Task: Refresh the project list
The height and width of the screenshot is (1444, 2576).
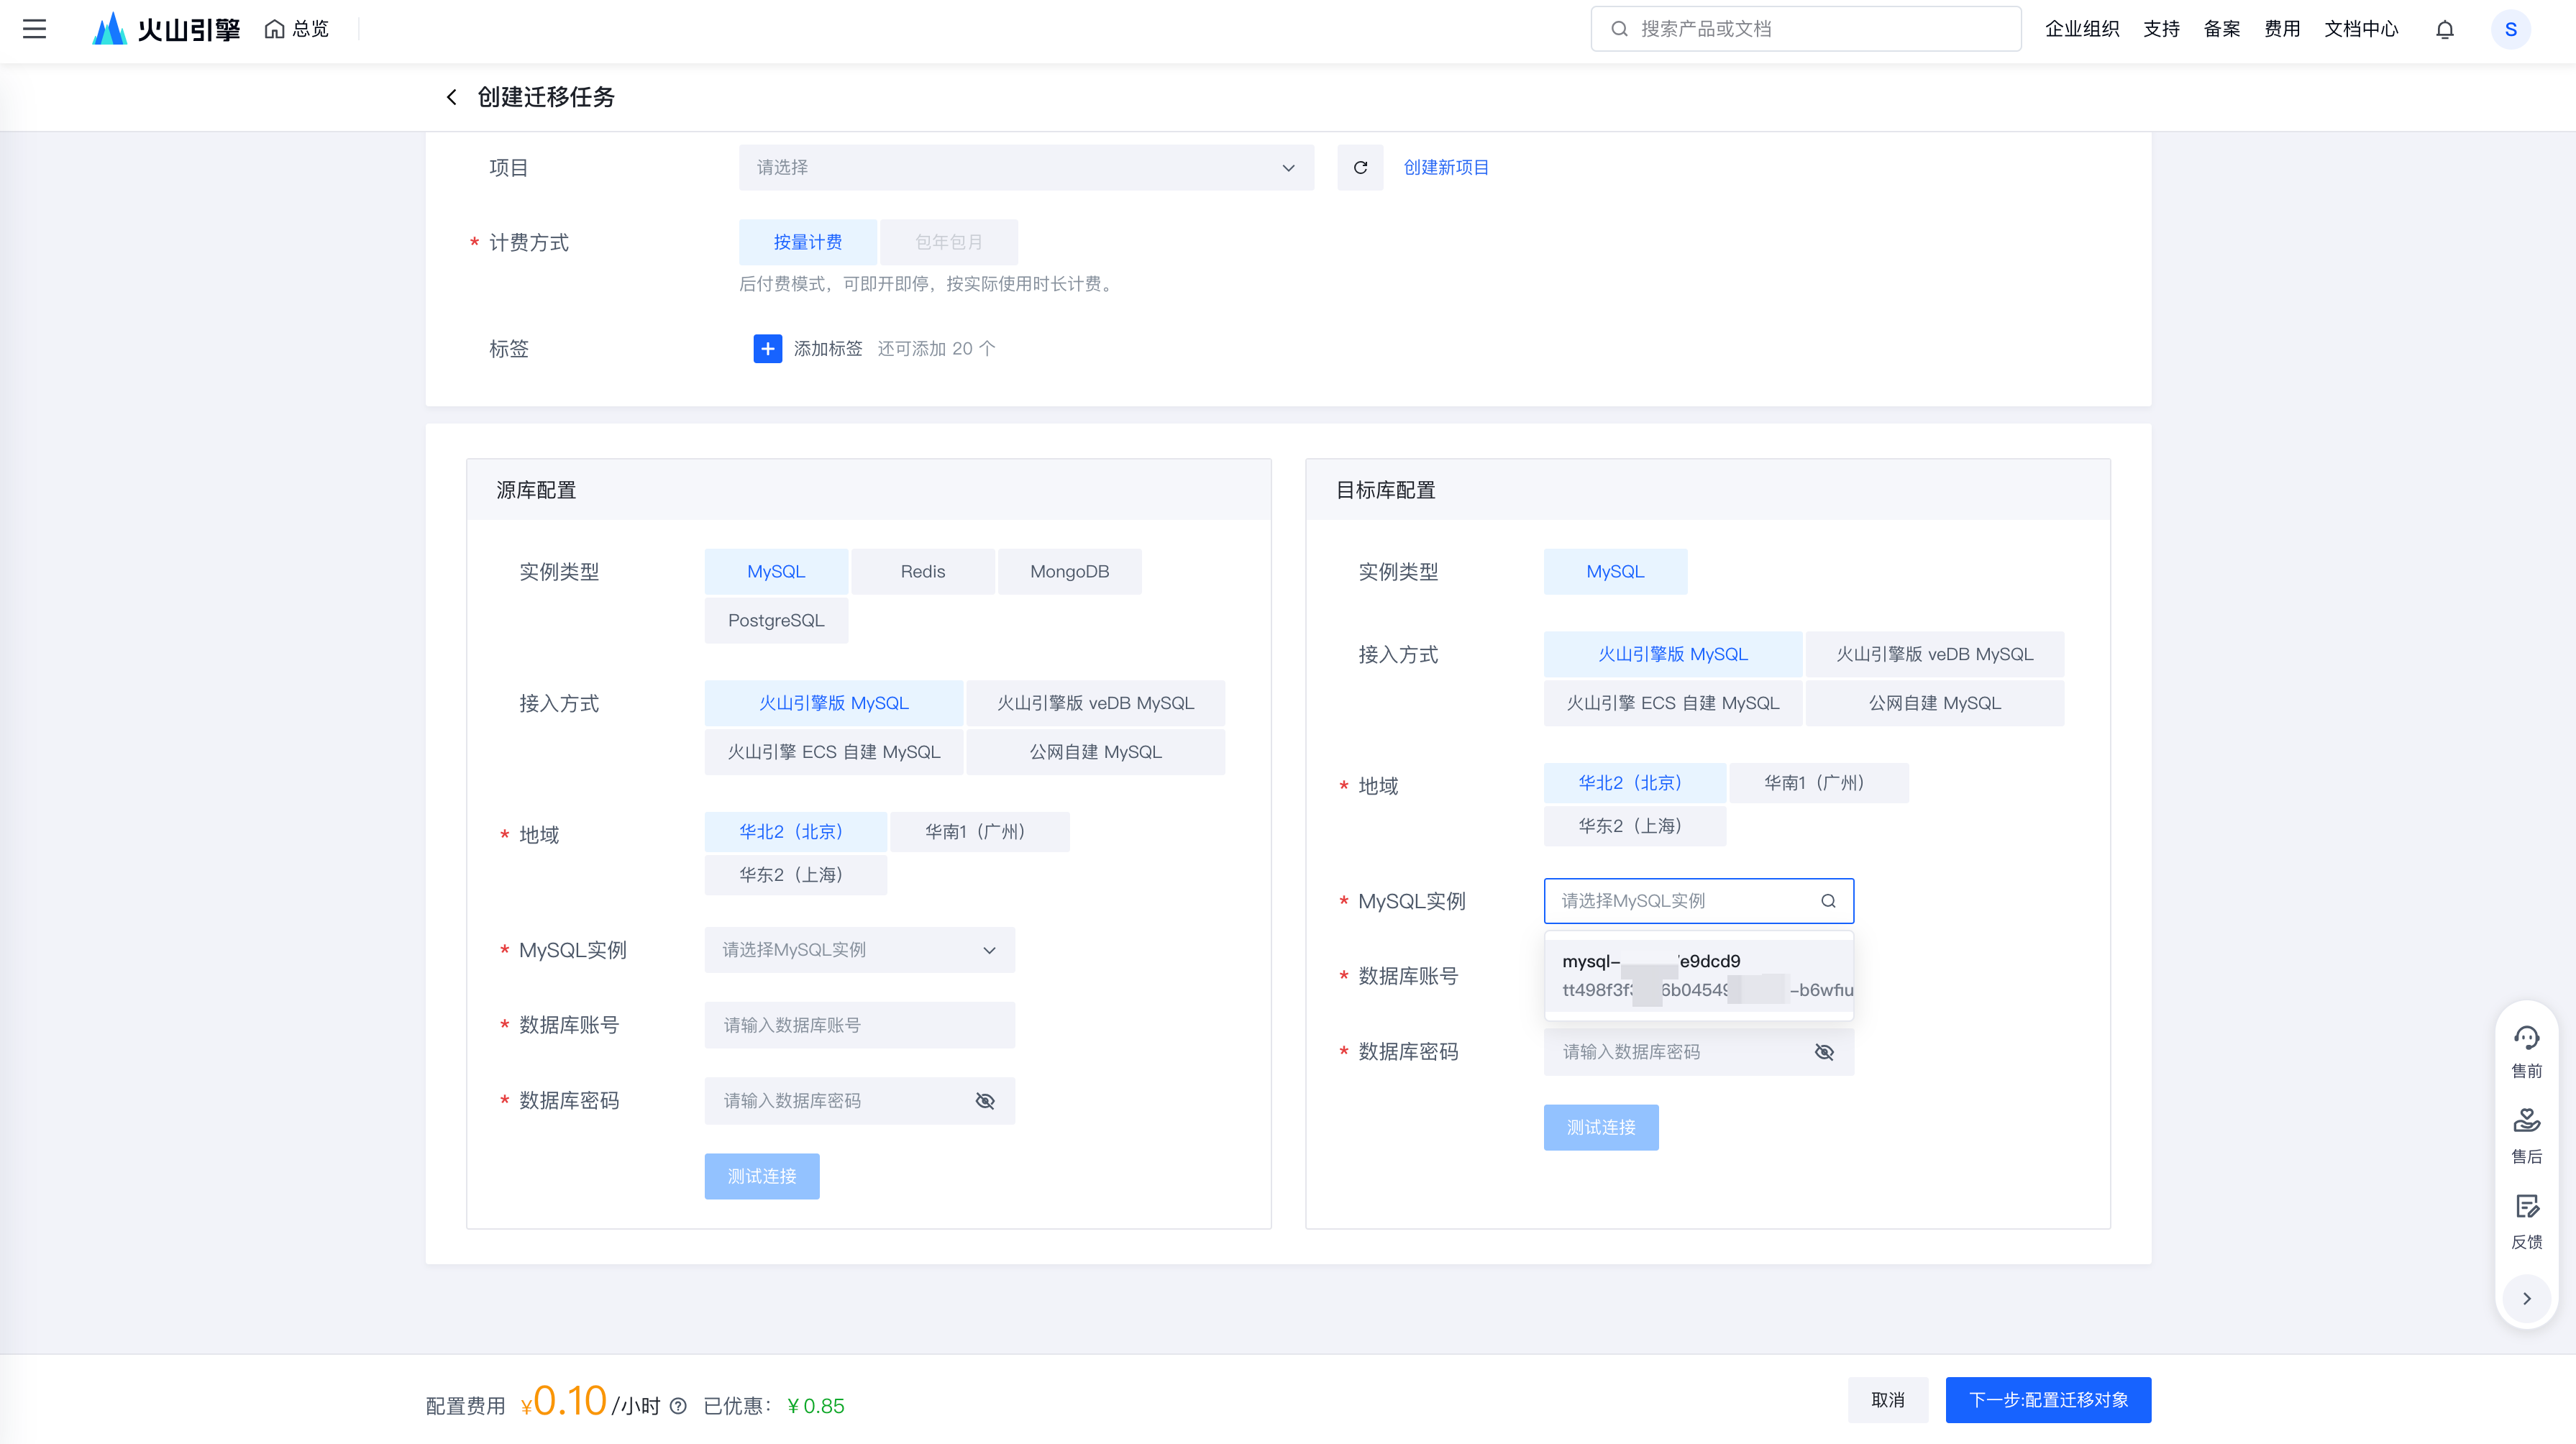Action: [x=1360, y=168]
